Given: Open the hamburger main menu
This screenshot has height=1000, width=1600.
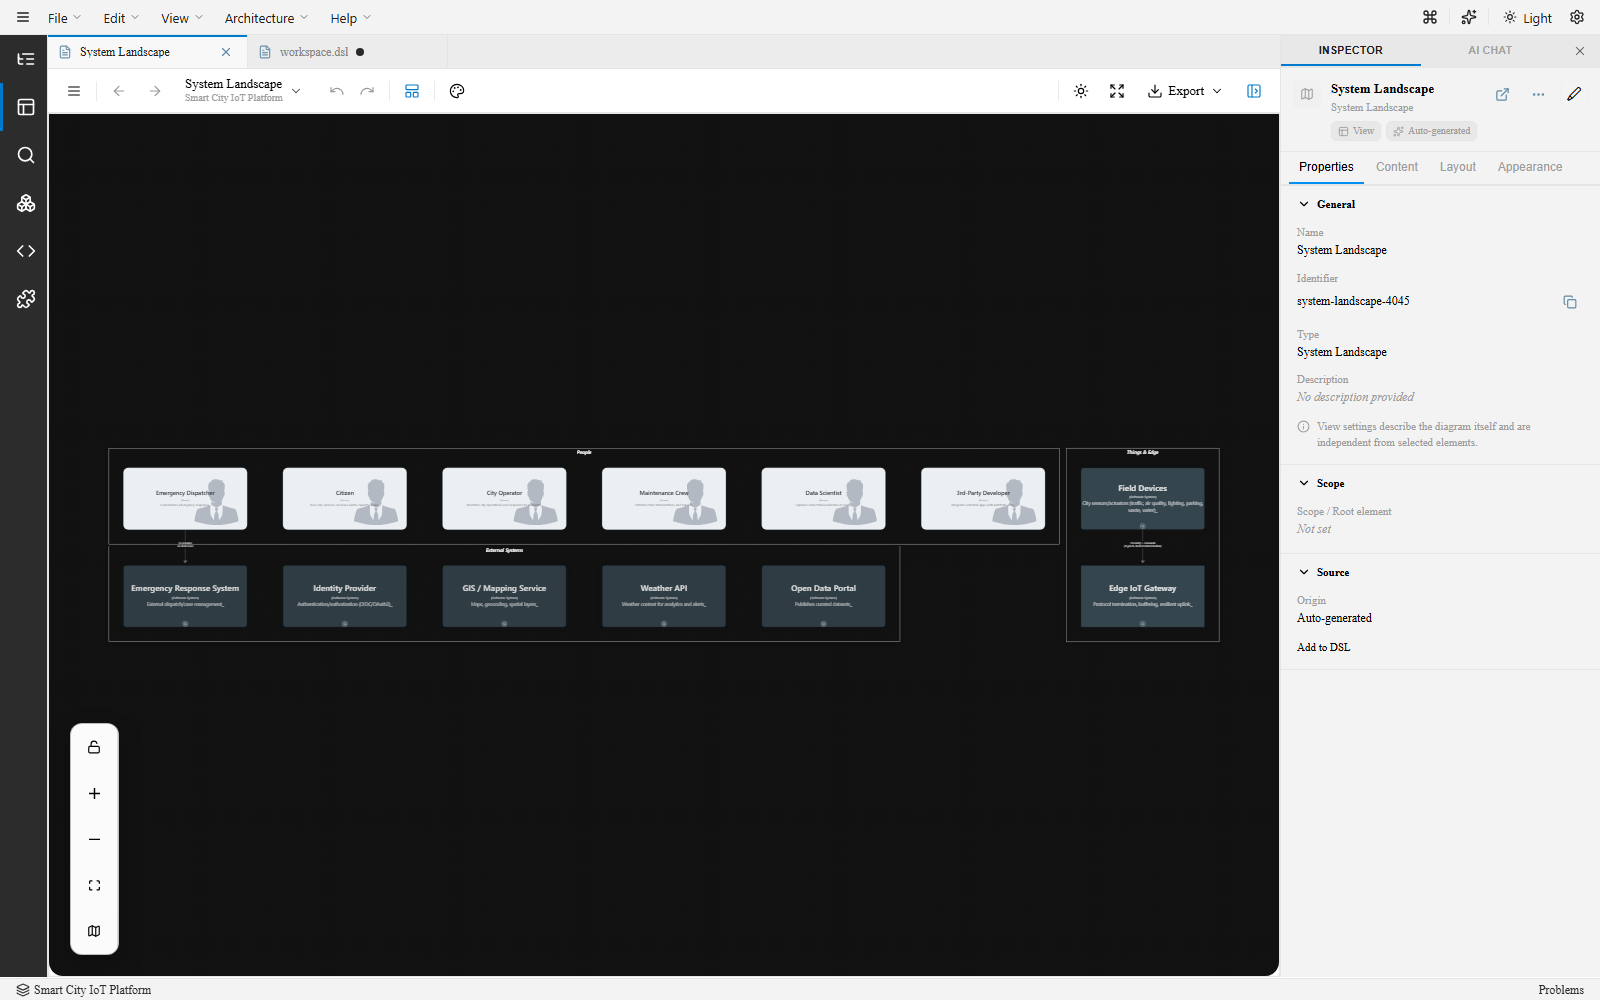Looking at the screenshot, I should tap(23, 17).
